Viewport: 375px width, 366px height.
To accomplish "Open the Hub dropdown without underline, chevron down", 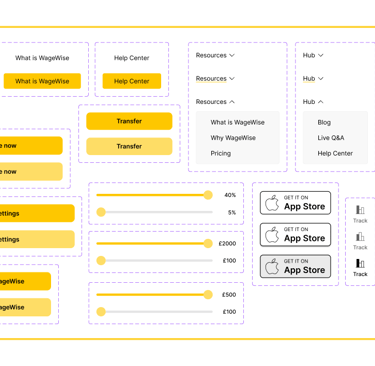I will point(313,55).
